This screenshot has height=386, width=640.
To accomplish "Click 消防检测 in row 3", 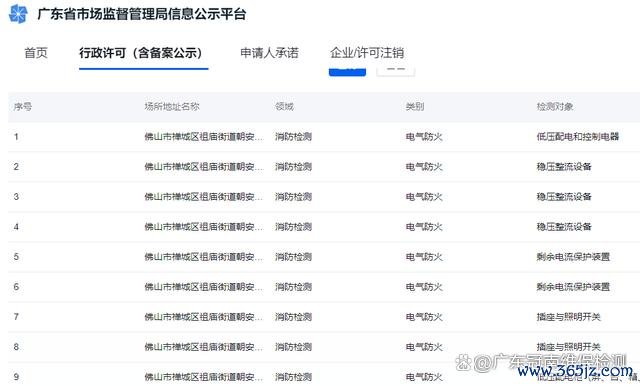I will [x=293, y=197].
